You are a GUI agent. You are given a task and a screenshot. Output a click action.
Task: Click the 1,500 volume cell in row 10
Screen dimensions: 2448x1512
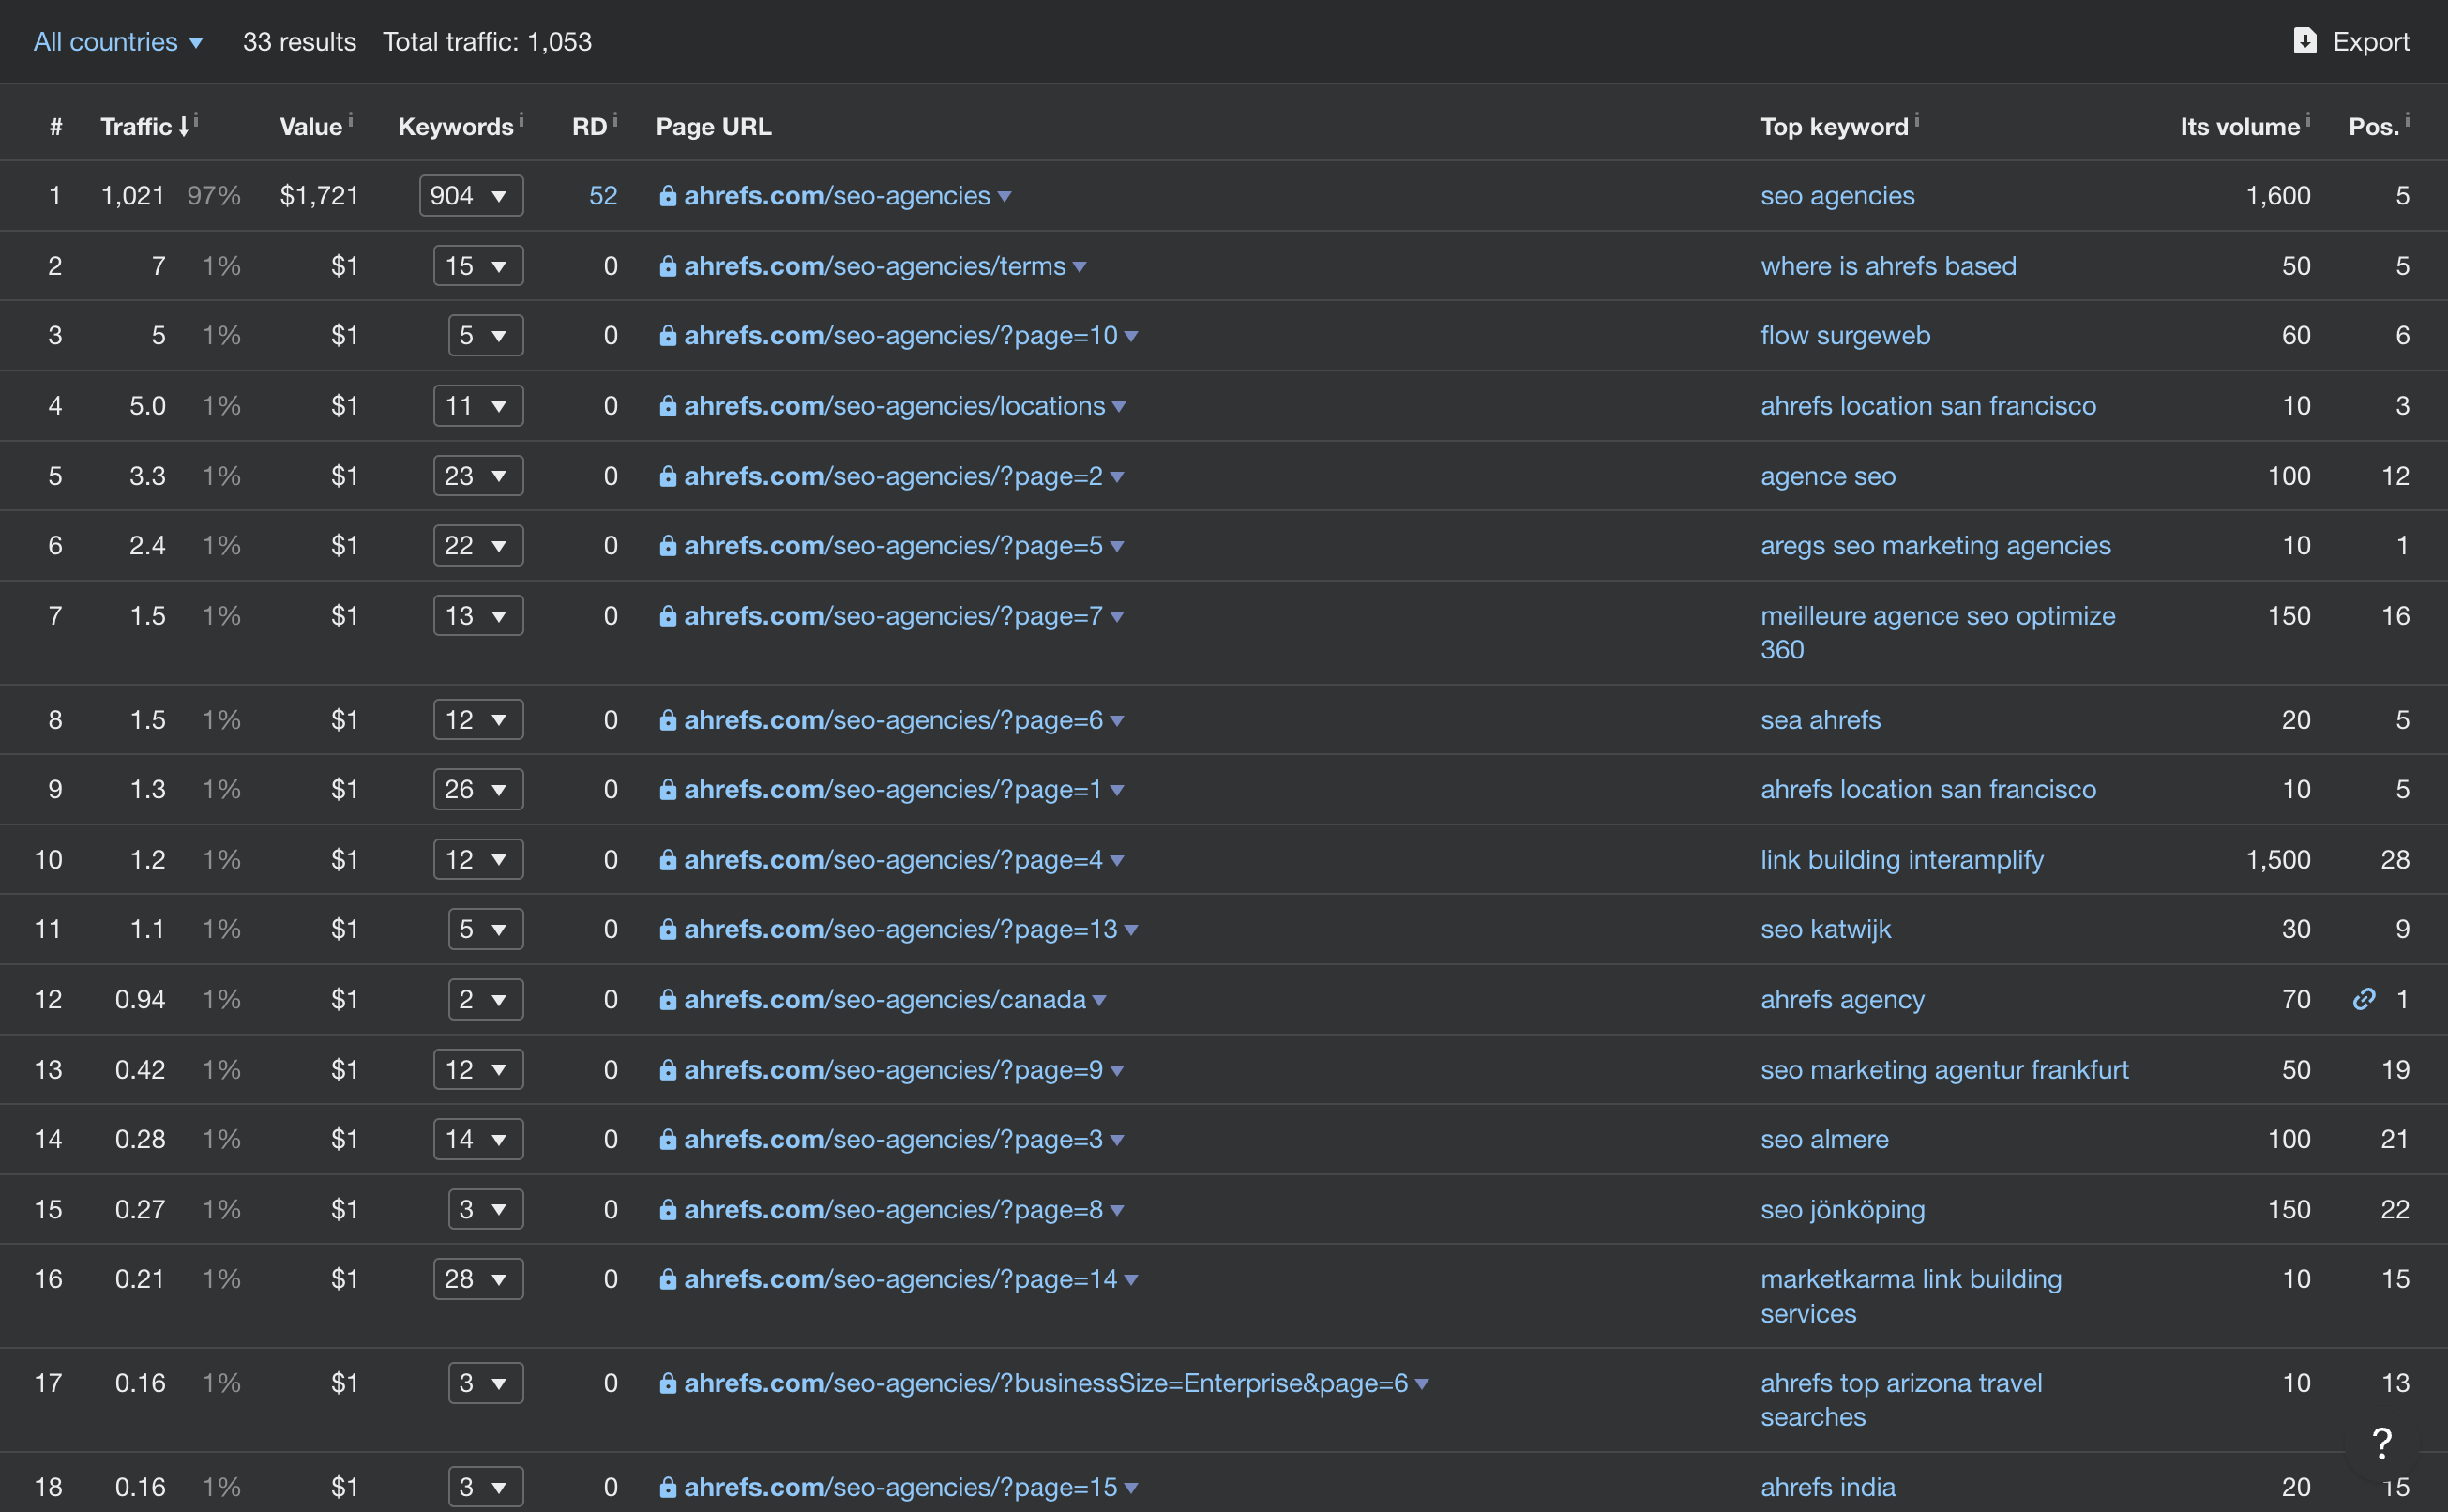pyautogui.click(x=2278, y=860)
